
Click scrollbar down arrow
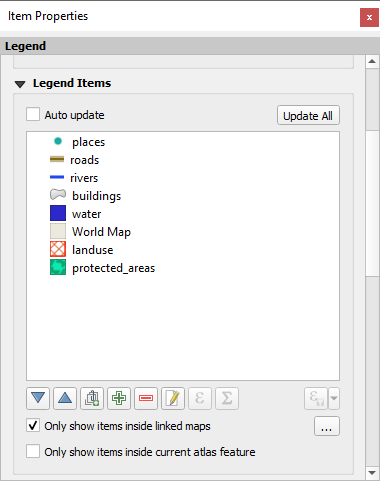(x=372, y=473)
